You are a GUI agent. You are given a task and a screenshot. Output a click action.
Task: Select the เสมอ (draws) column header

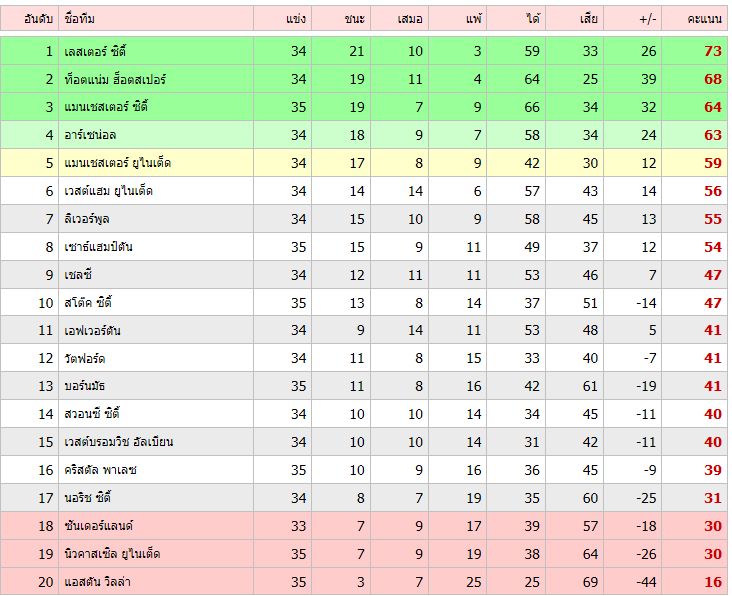(x=410, y=18)
